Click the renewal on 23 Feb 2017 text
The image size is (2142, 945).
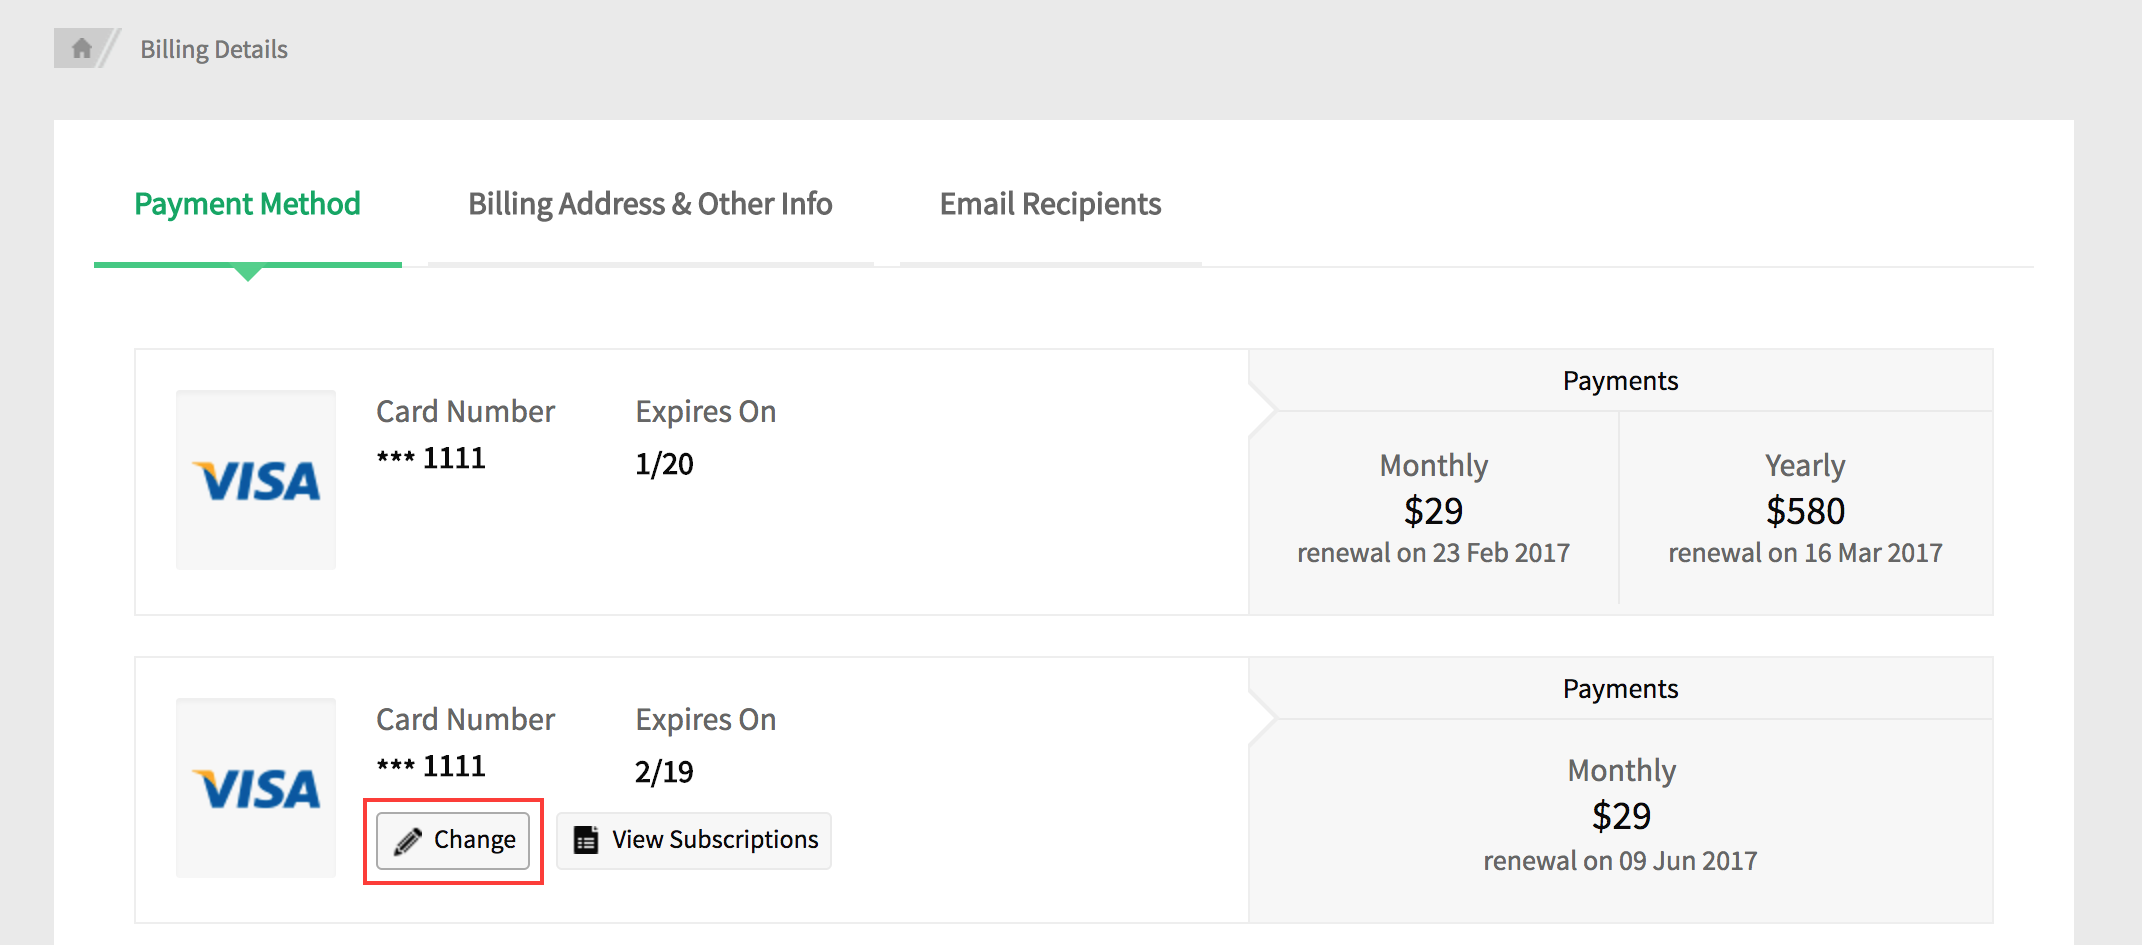1433,553
